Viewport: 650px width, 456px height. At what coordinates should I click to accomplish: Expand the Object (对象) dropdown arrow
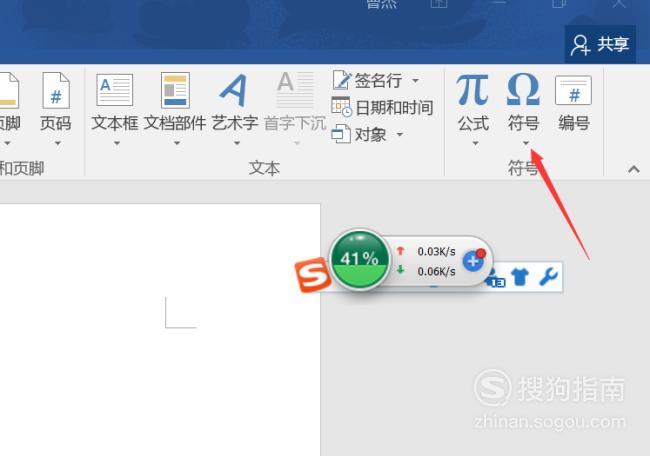click(x=400, y=134)
